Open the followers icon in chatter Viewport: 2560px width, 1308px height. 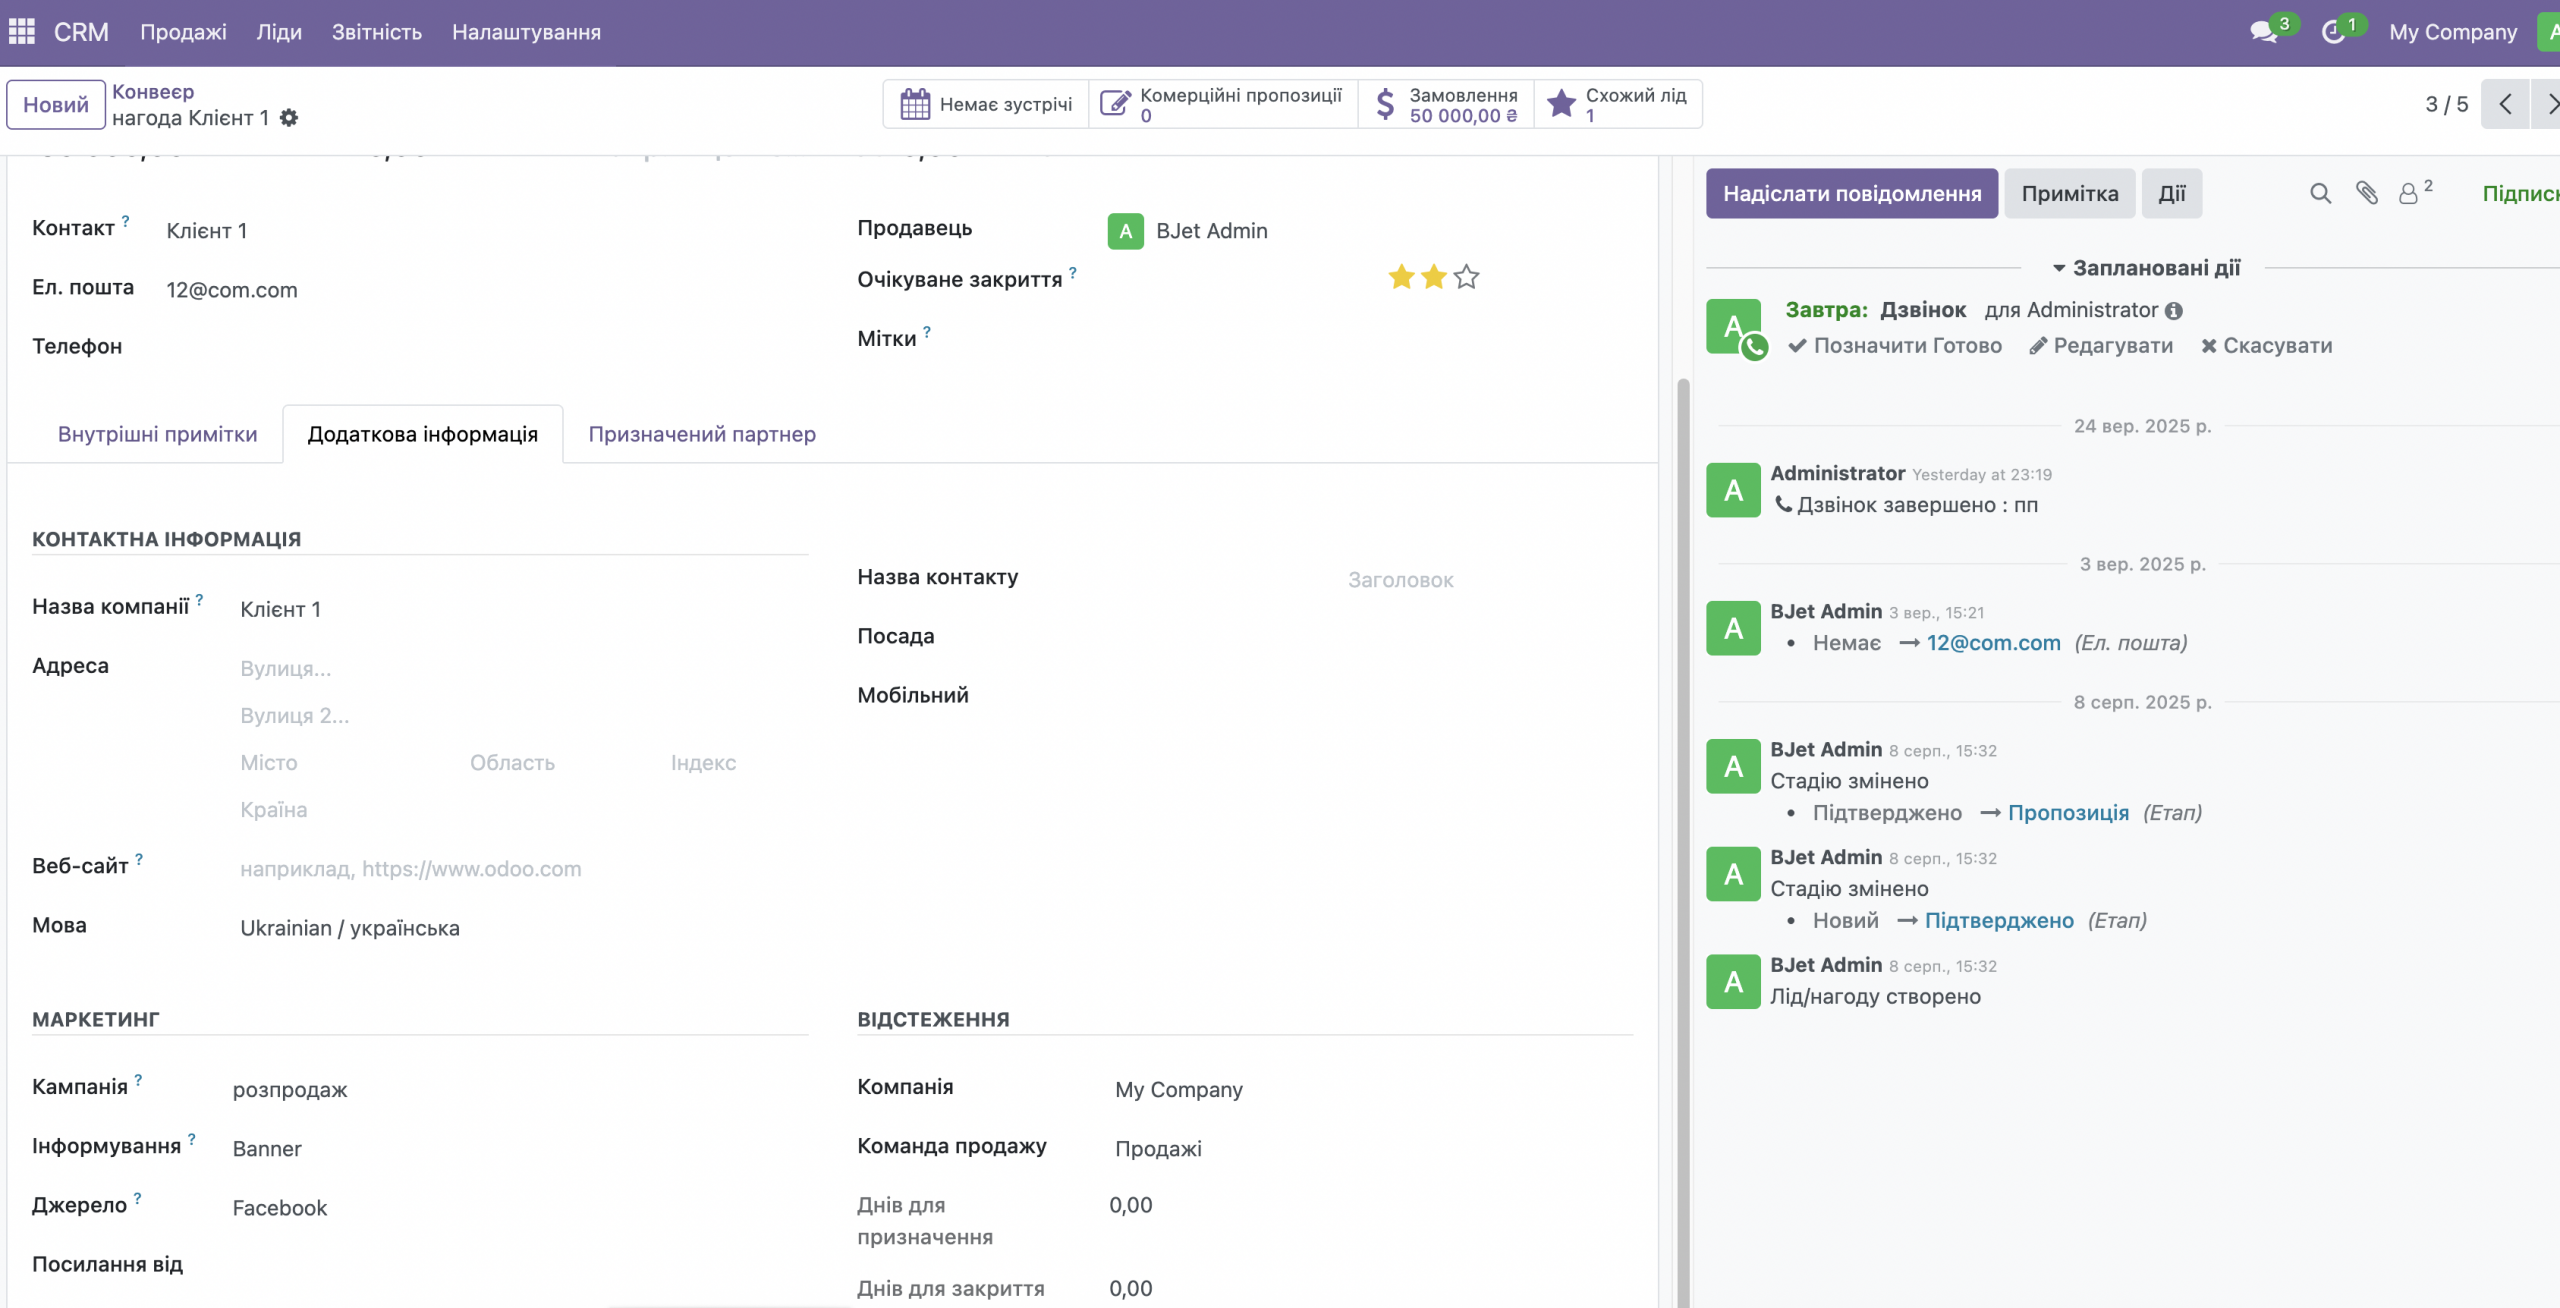point(2409,194)
